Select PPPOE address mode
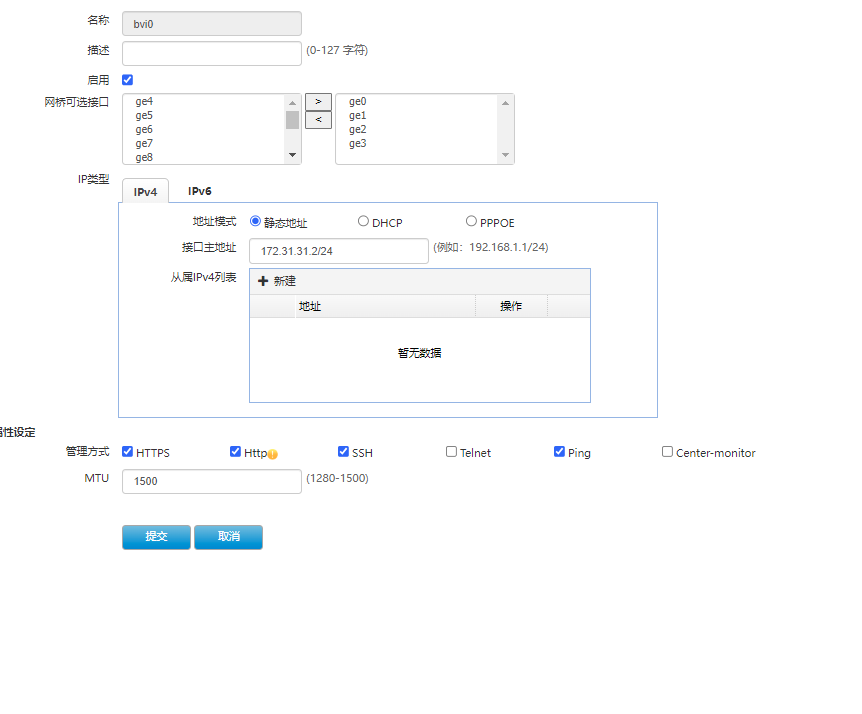The height and width of the screenshot is (714, 862). click(471, 221)
